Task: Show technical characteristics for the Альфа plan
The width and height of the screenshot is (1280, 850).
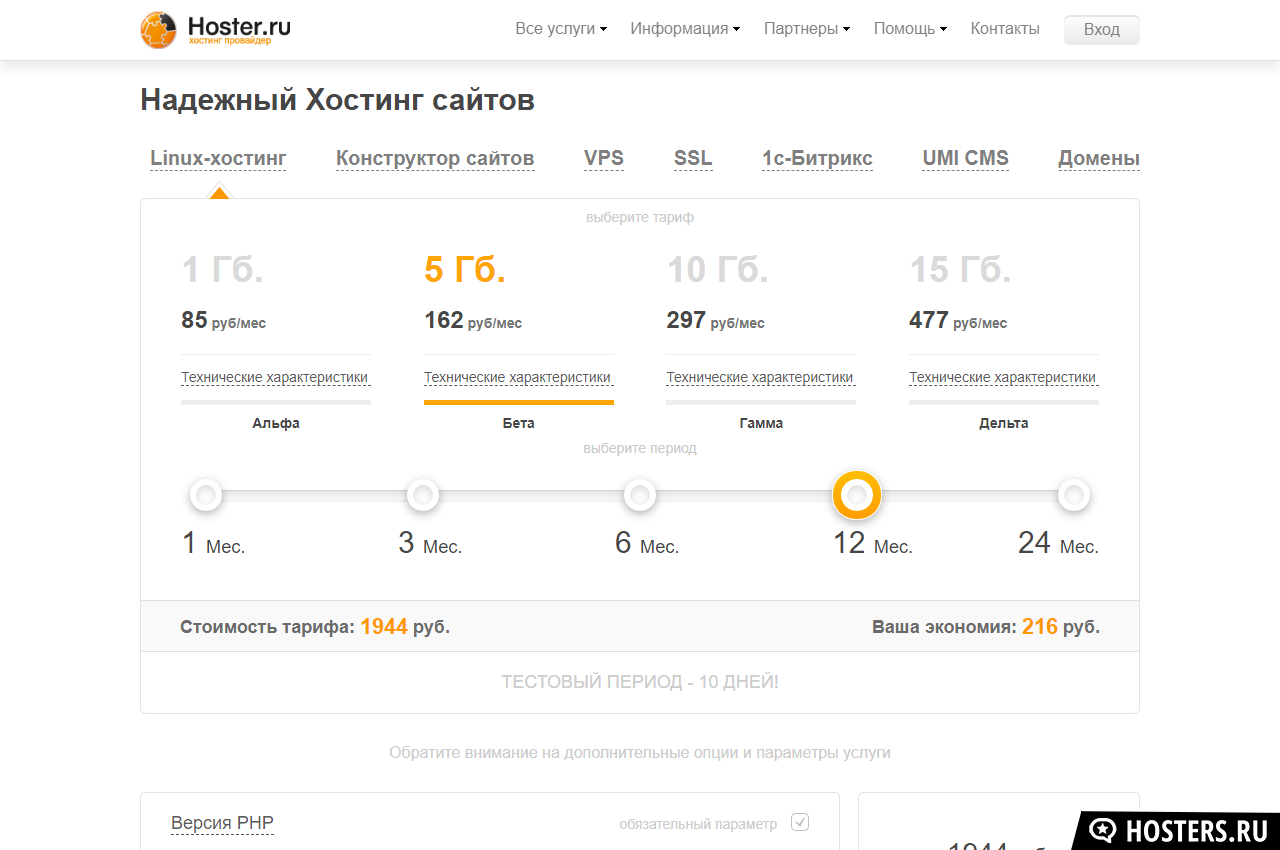Action: click(x=275, y=377)
